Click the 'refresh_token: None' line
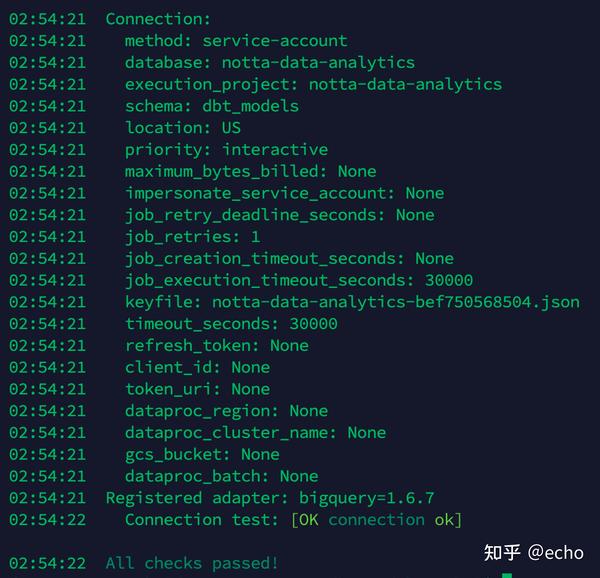This screenshot has height=578, width=600. pyautogui.click(x=216, y=345)
